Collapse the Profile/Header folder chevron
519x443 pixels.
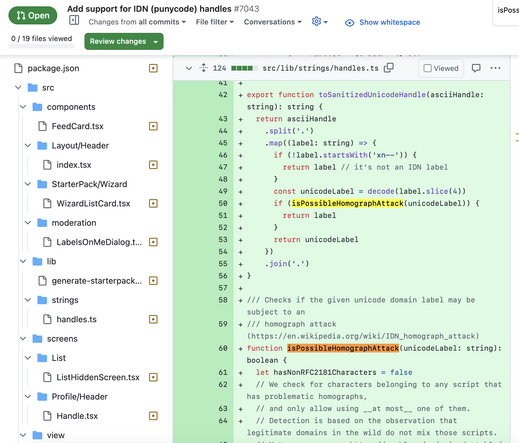click(28, 397)
